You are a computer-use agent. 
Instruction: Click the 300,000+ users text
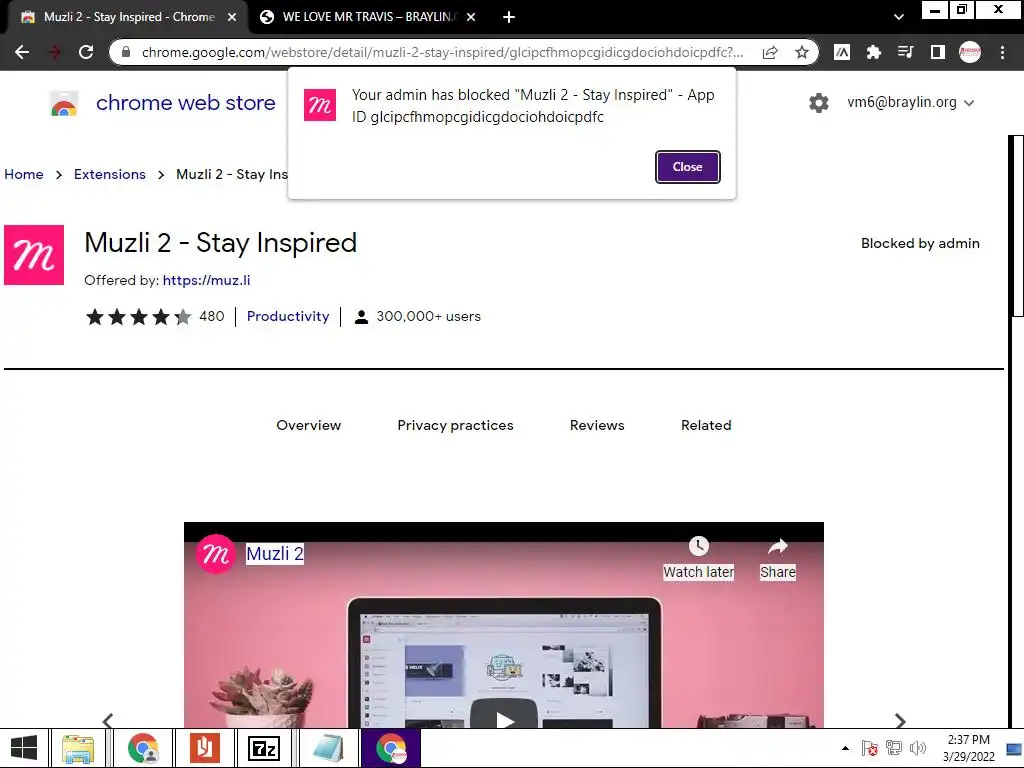428,316
